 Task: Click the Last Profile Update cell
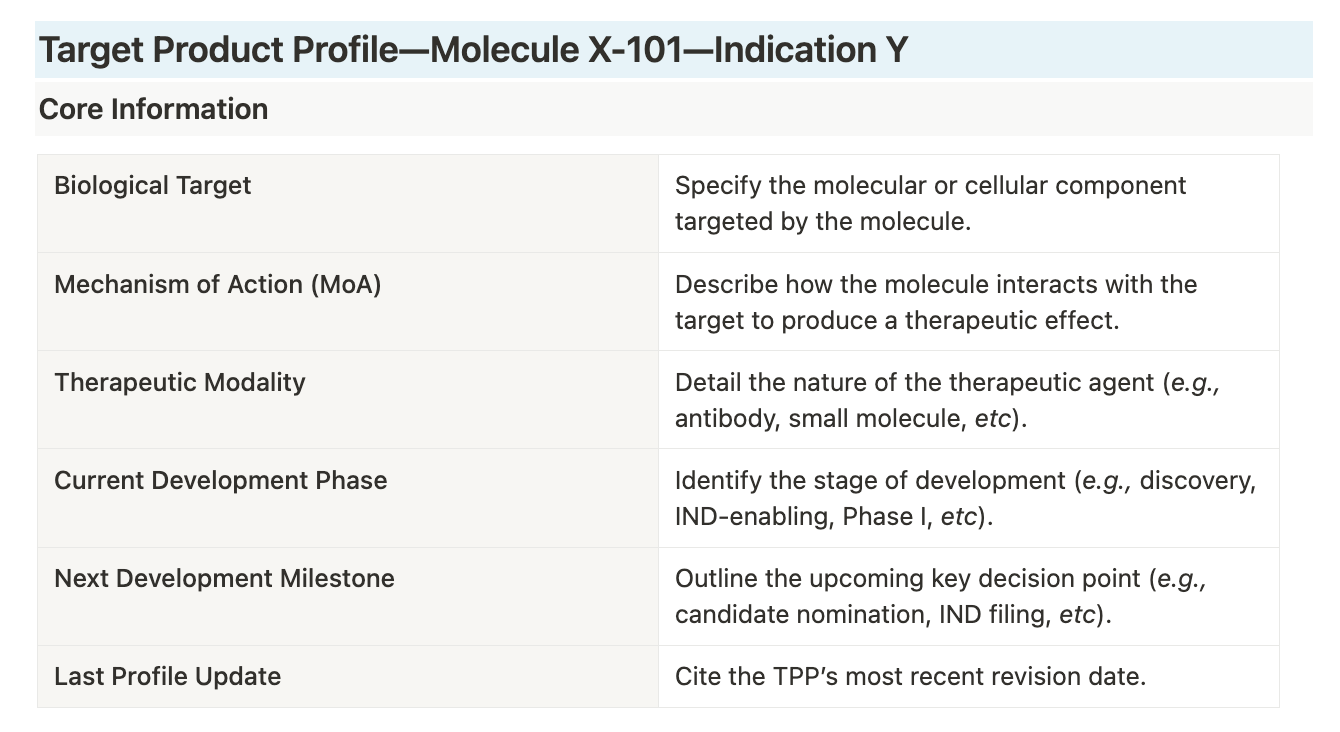click(x=348, y=676)
